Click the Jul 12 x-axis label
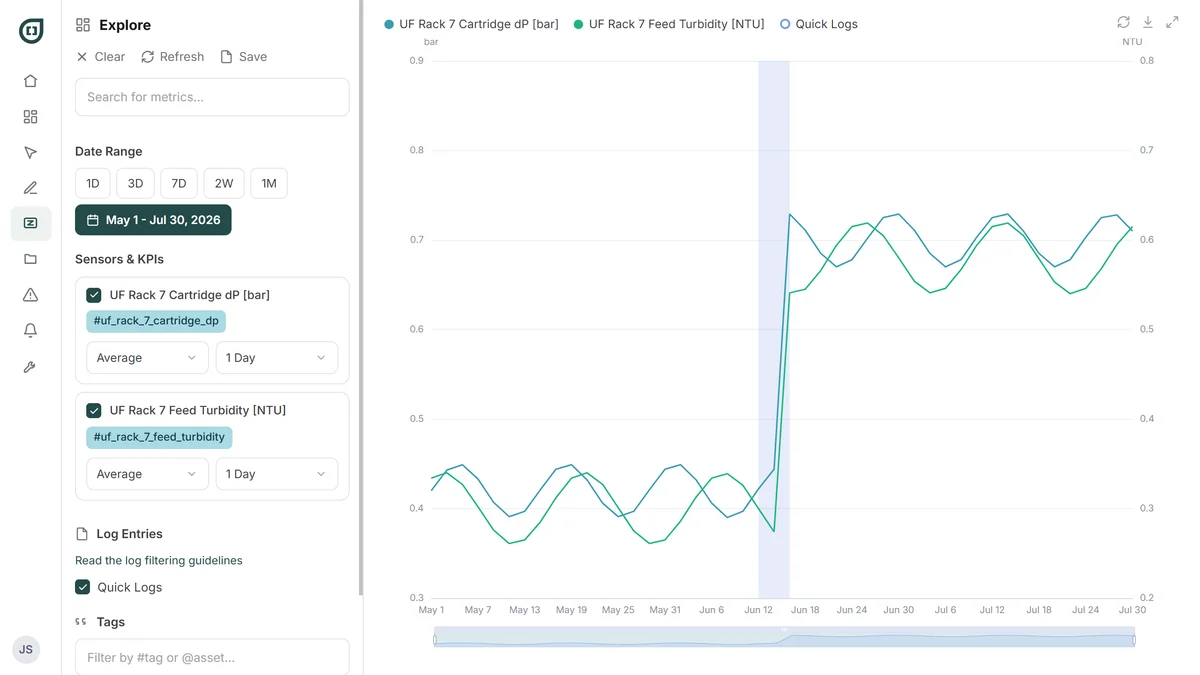 992,610
